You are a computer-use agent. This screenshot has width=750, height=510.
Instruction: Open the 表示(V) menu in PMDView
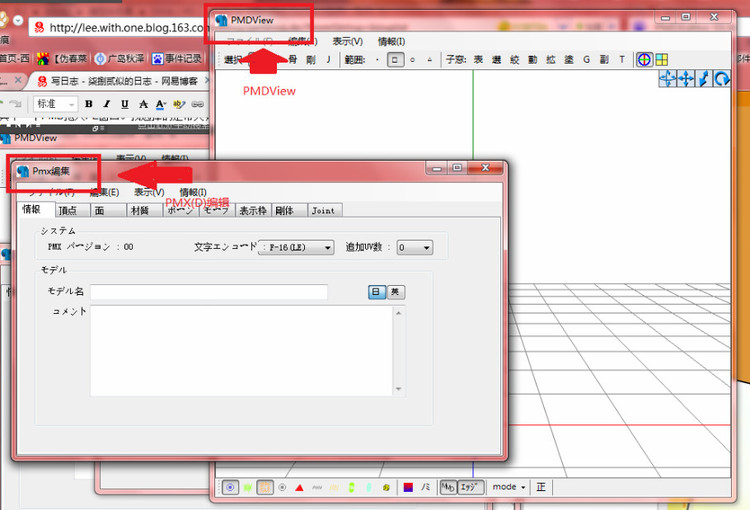[348, 42]
